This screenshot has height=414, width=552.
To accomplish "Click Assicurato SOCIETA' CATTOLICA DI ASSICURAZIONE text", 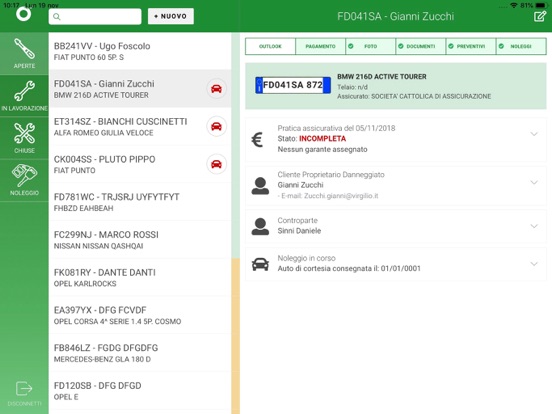I will point(414,96).
